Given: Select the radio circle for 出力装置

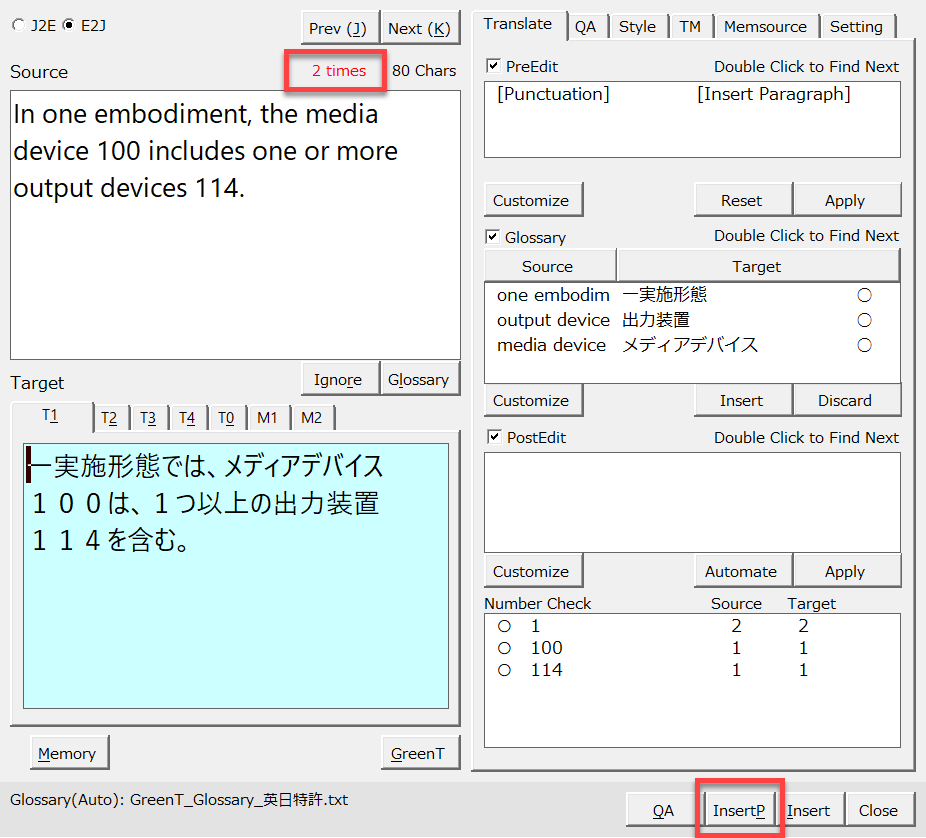Looking at the screenshot, I should tap(864, 320).
